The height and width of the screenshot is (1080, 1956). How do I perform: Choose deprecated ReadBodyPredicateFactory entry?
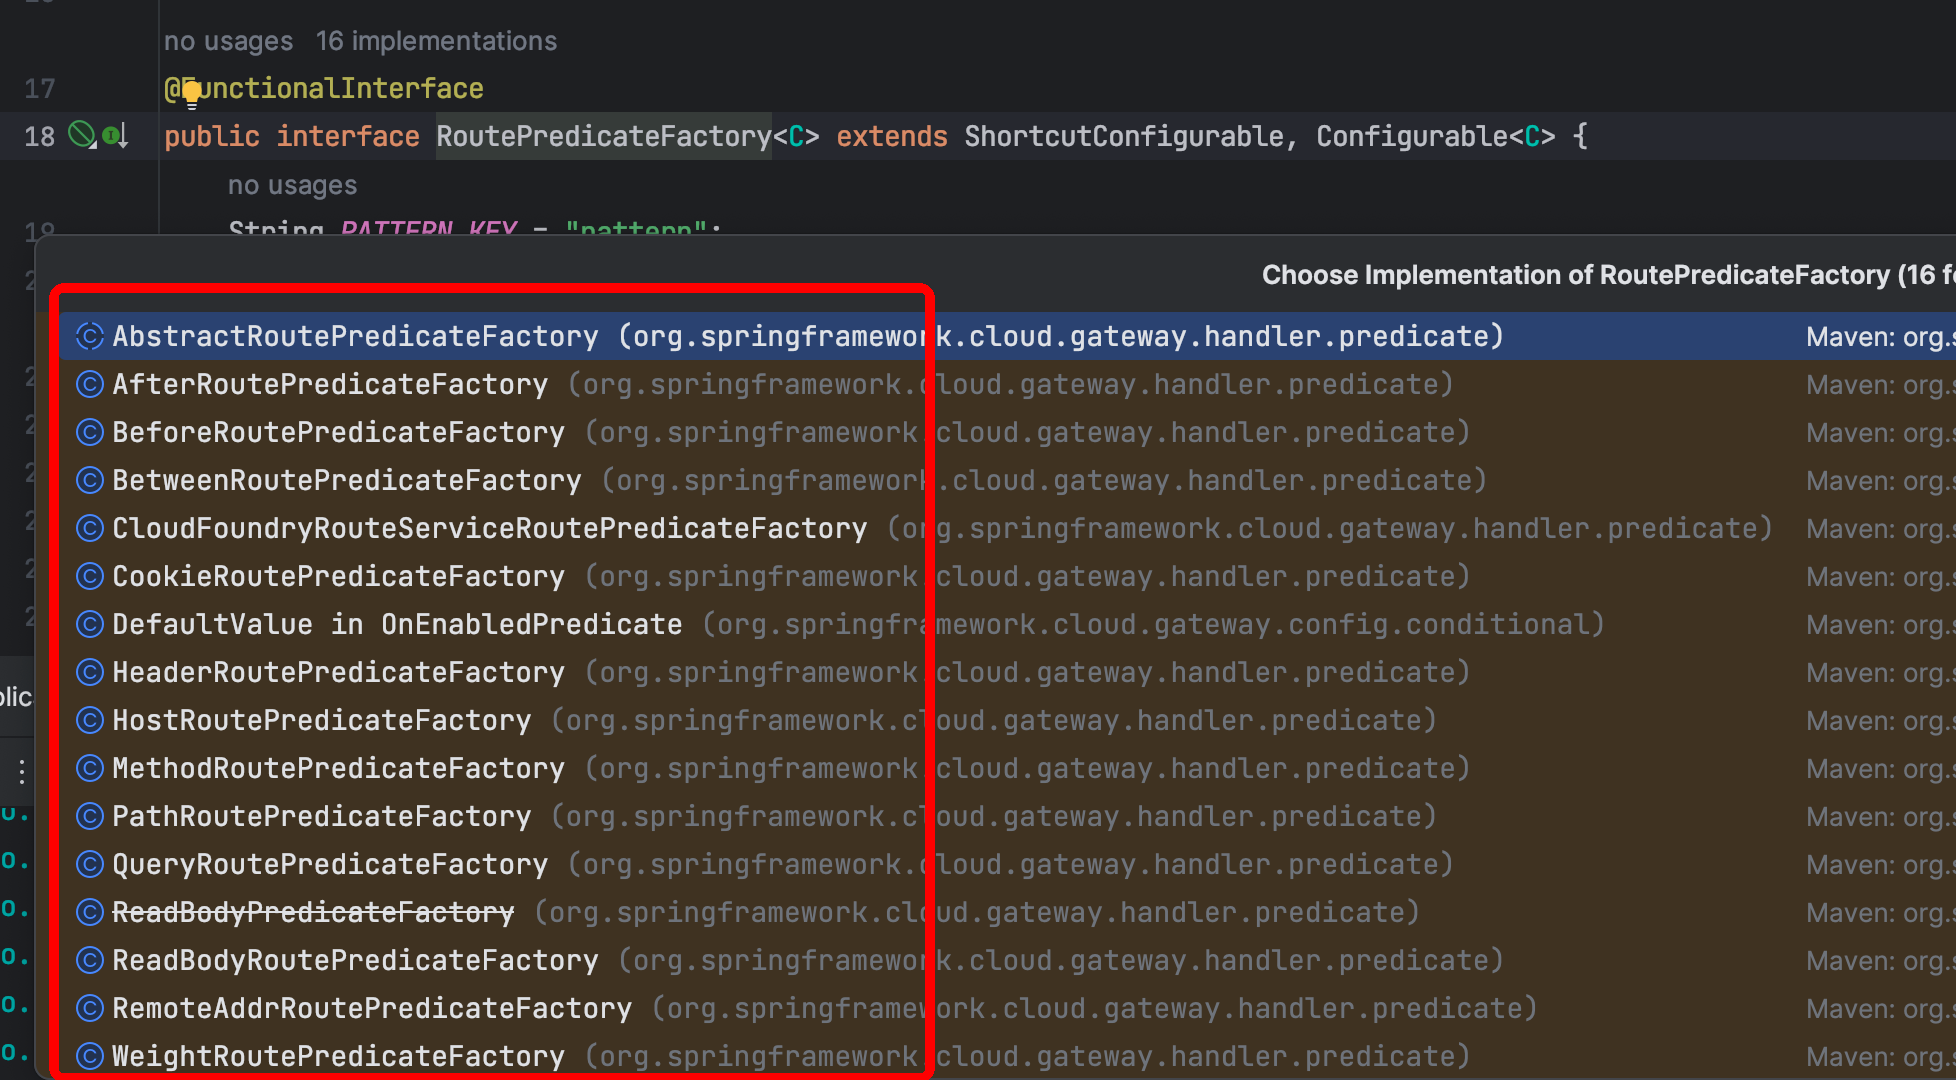pos(1008,912)
